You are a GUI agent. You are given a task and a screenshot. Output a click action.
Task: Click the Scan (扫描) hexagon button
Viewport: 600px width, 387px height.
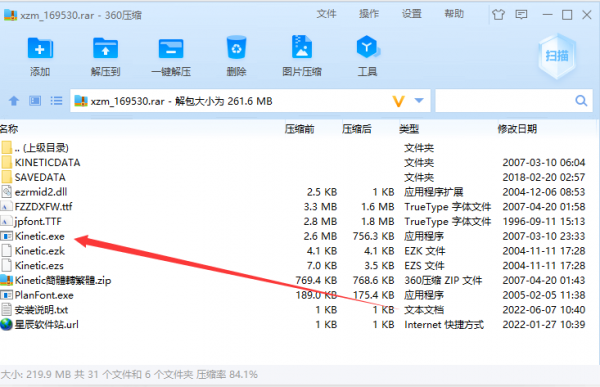557,56
